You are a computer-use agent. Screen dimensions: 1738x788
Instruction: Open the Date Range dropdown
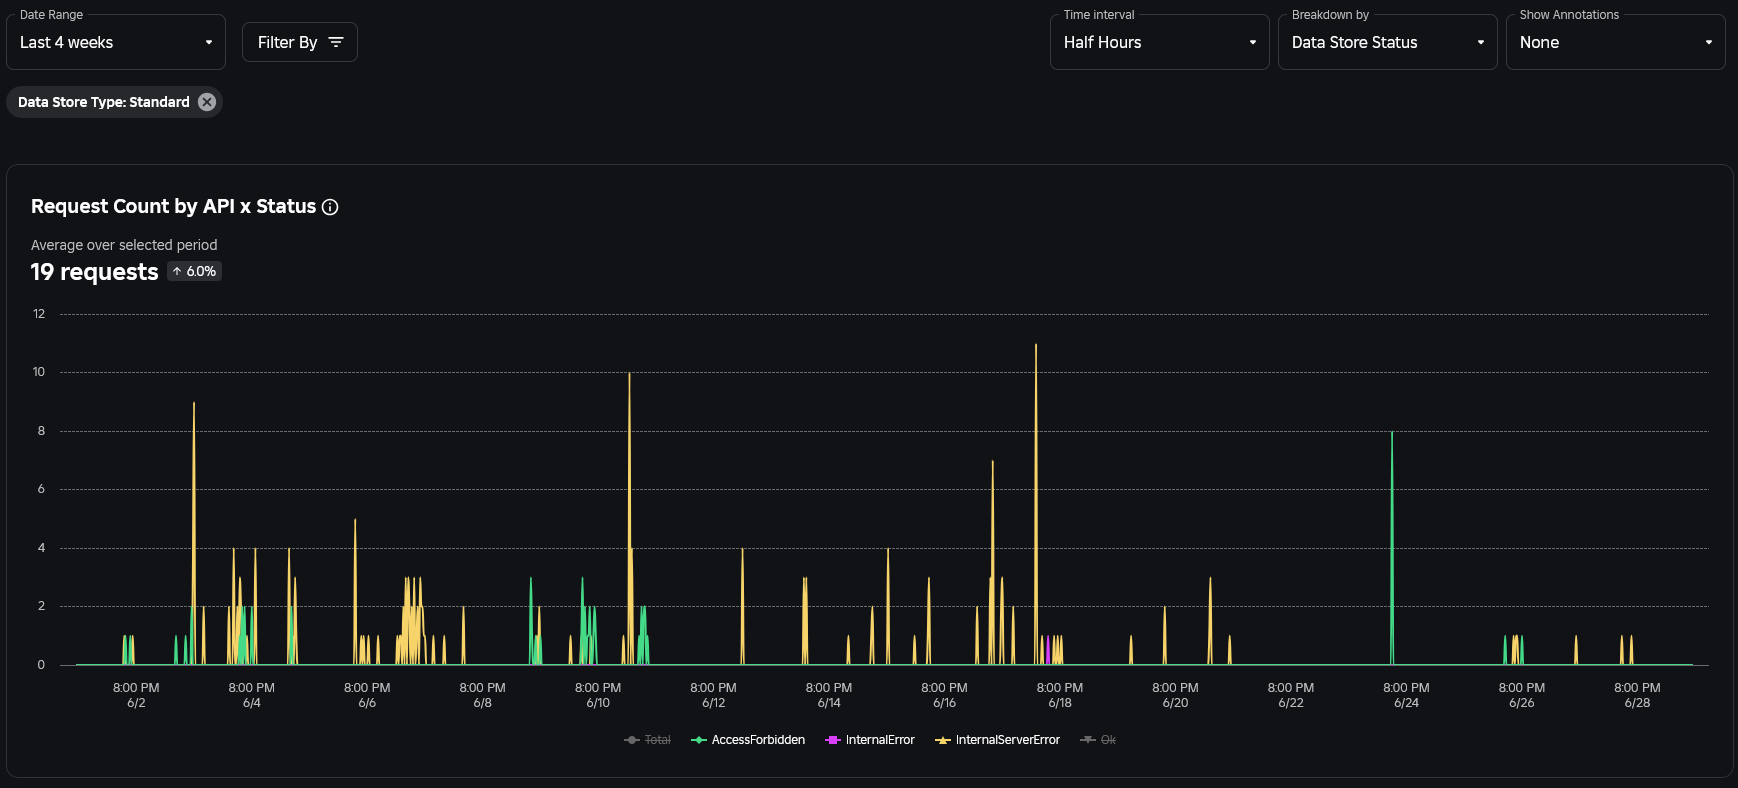pos(116,42)
